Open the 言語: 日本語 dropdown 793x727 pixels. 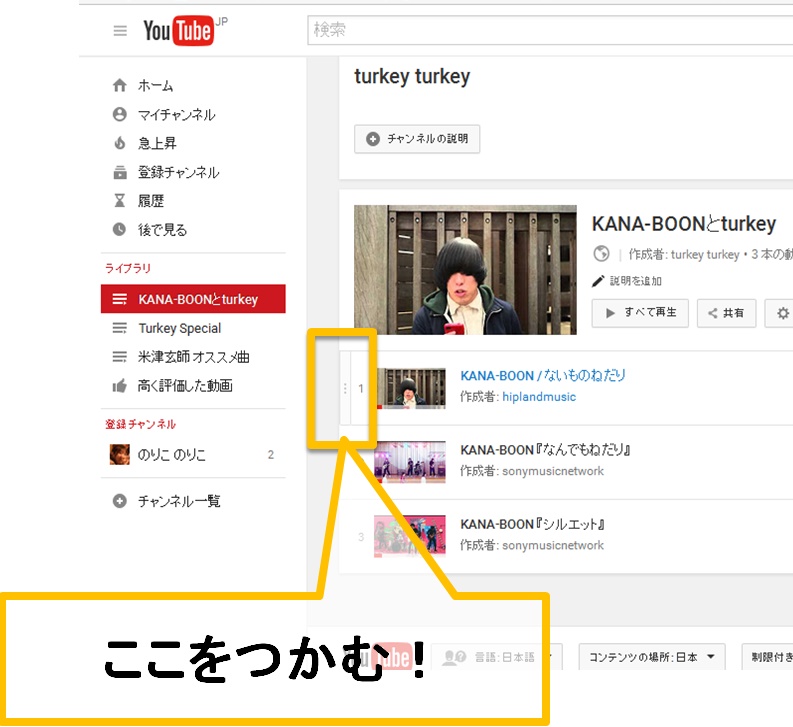(497, 657)
